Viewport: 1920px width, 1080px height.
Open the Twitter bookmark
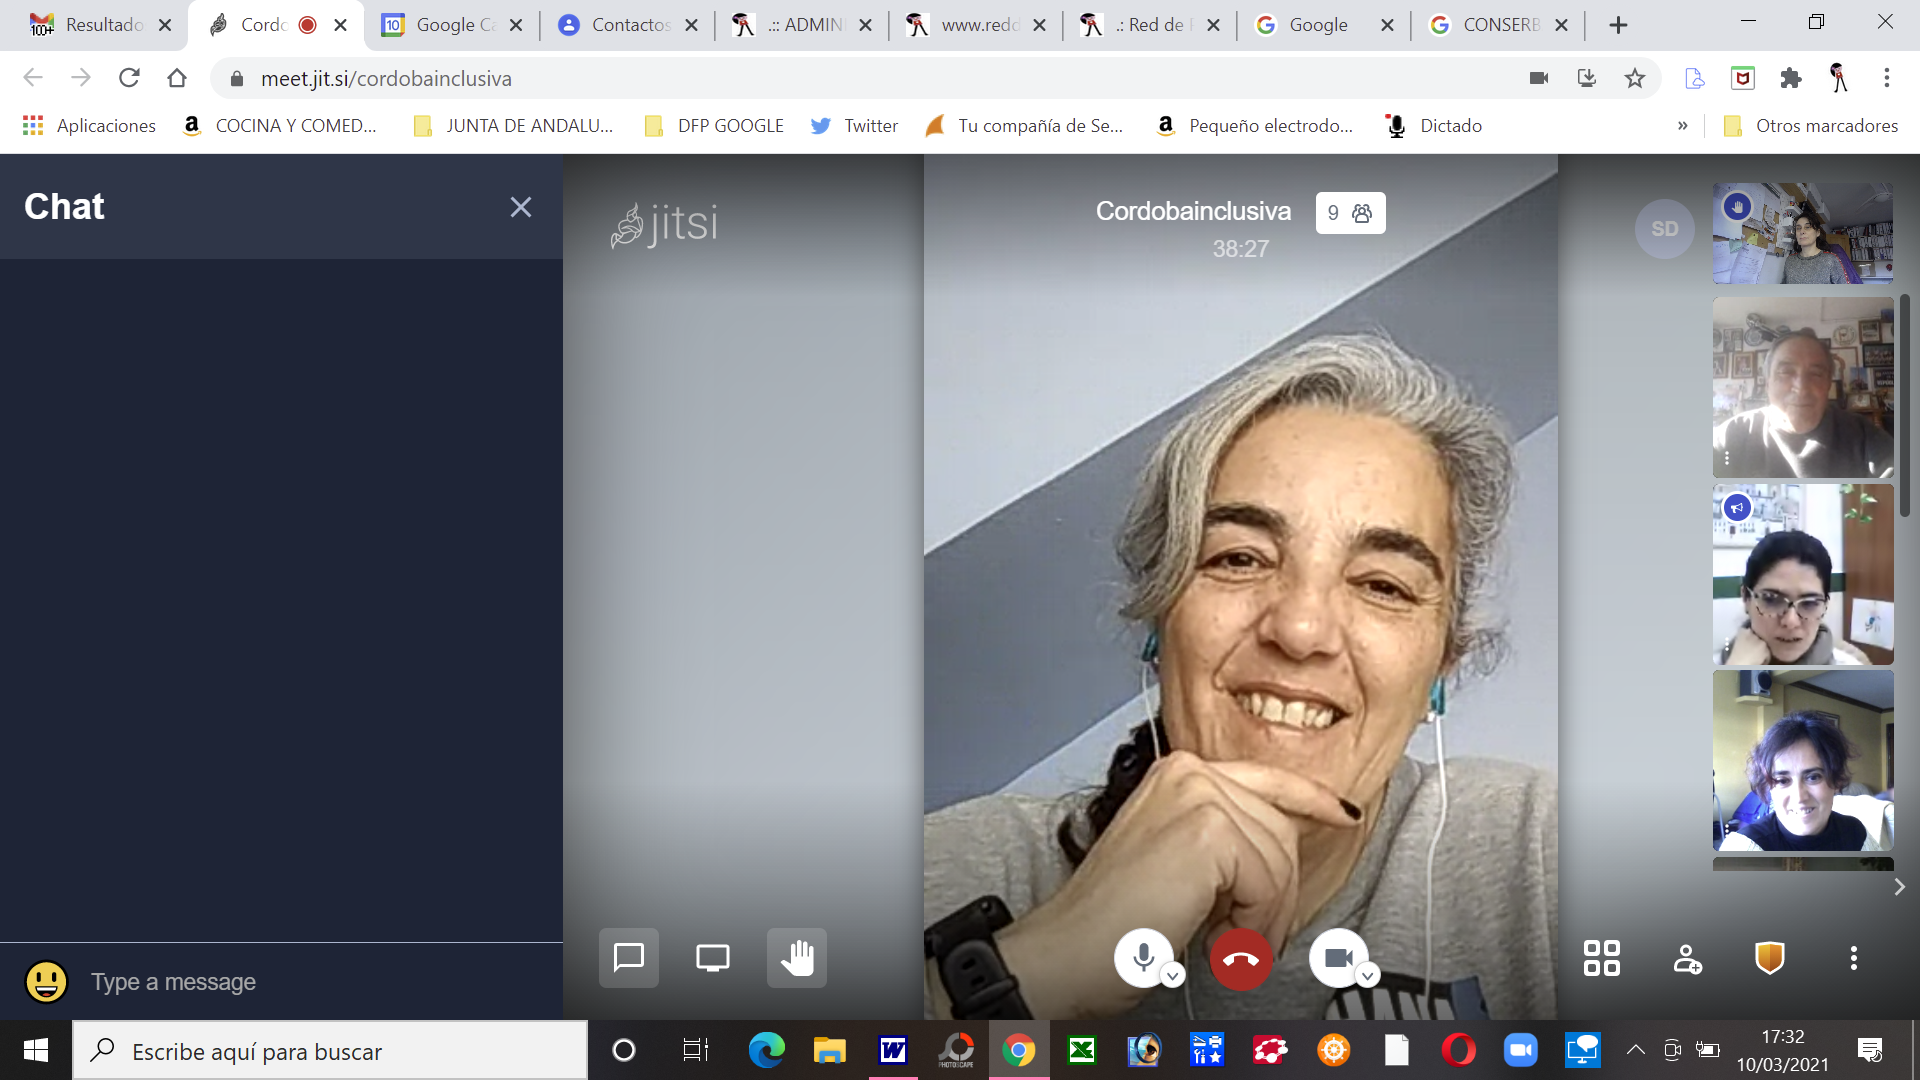854,126
